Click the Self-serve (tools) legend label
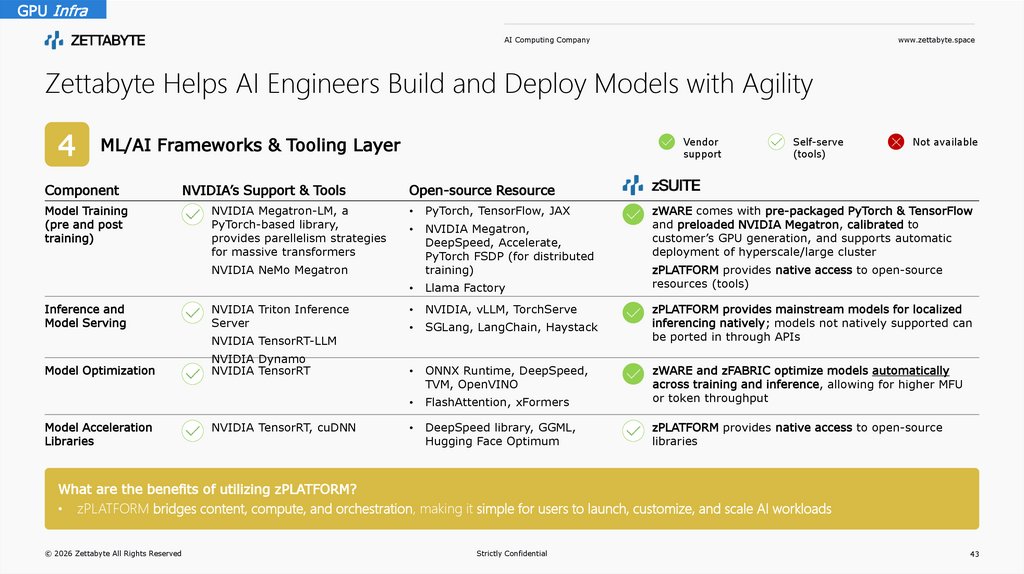The width and height of the screenshot is (1024, 574). pyautogui.click(x=818, y=148)
